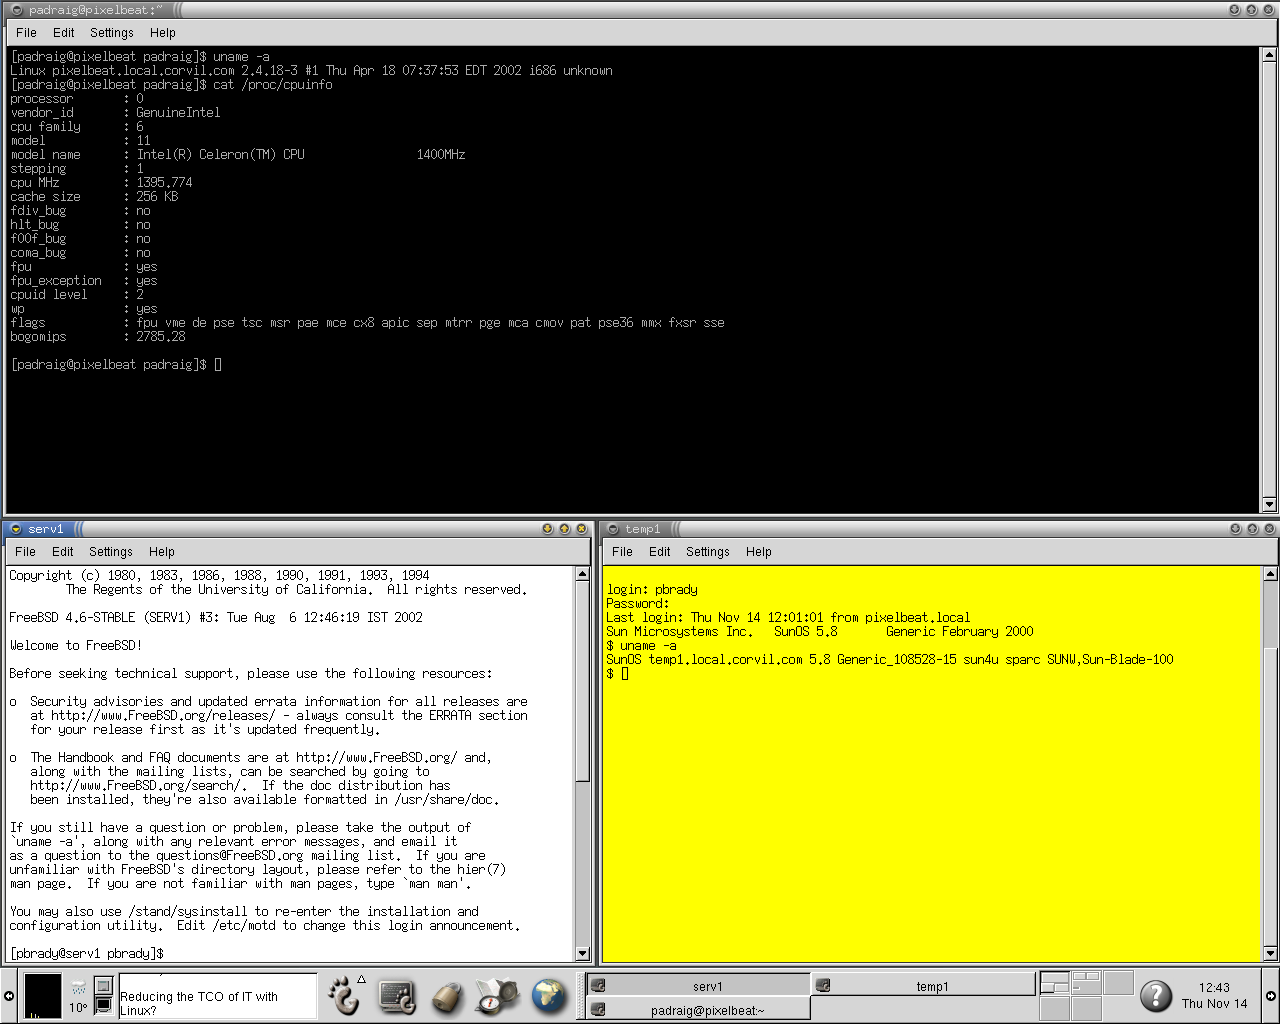Open Edit menu in temp1 window
This screenshot has width=1280, height=1024.
(660, 552)
